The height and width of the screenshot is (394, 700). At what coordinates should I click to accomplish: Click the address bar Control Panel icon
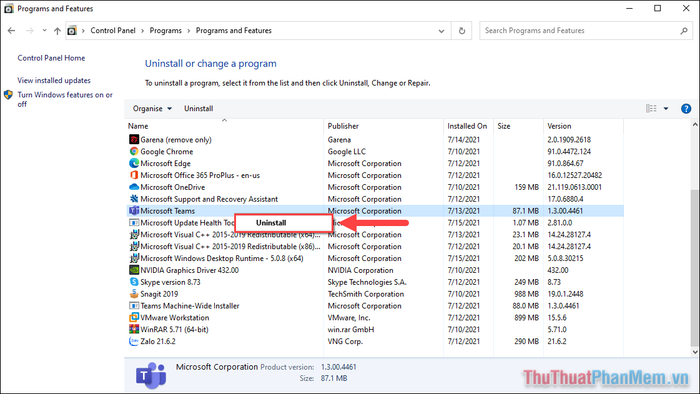point(72,31)
